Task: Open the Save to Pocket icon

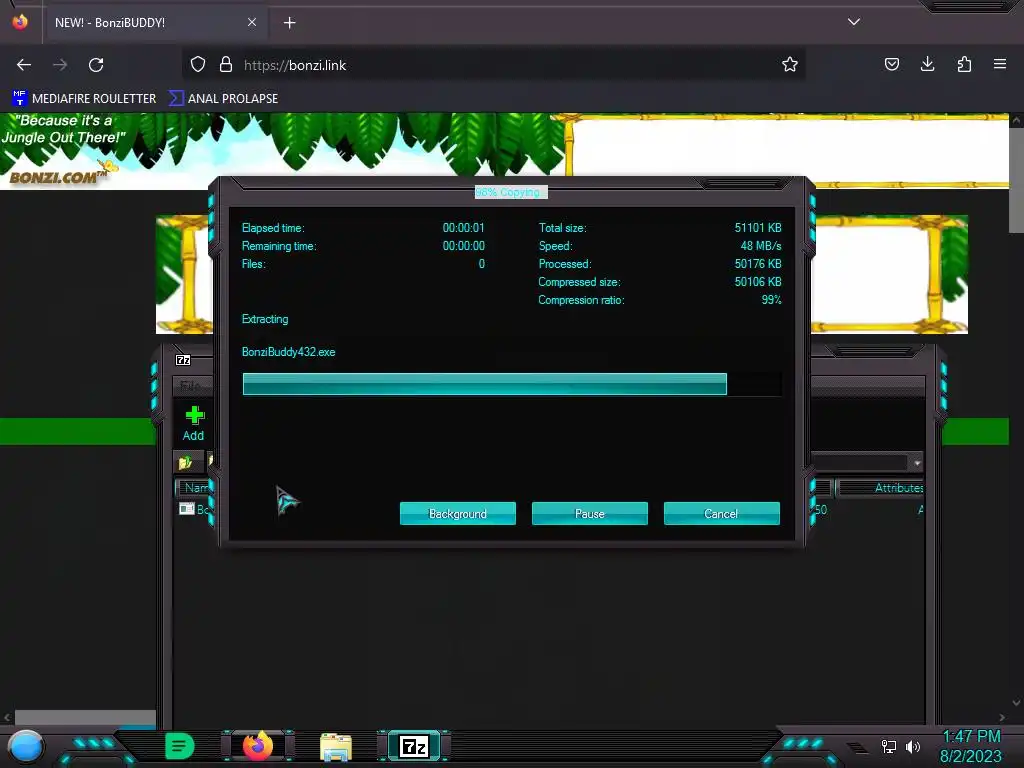Action: tap(891, 64)
